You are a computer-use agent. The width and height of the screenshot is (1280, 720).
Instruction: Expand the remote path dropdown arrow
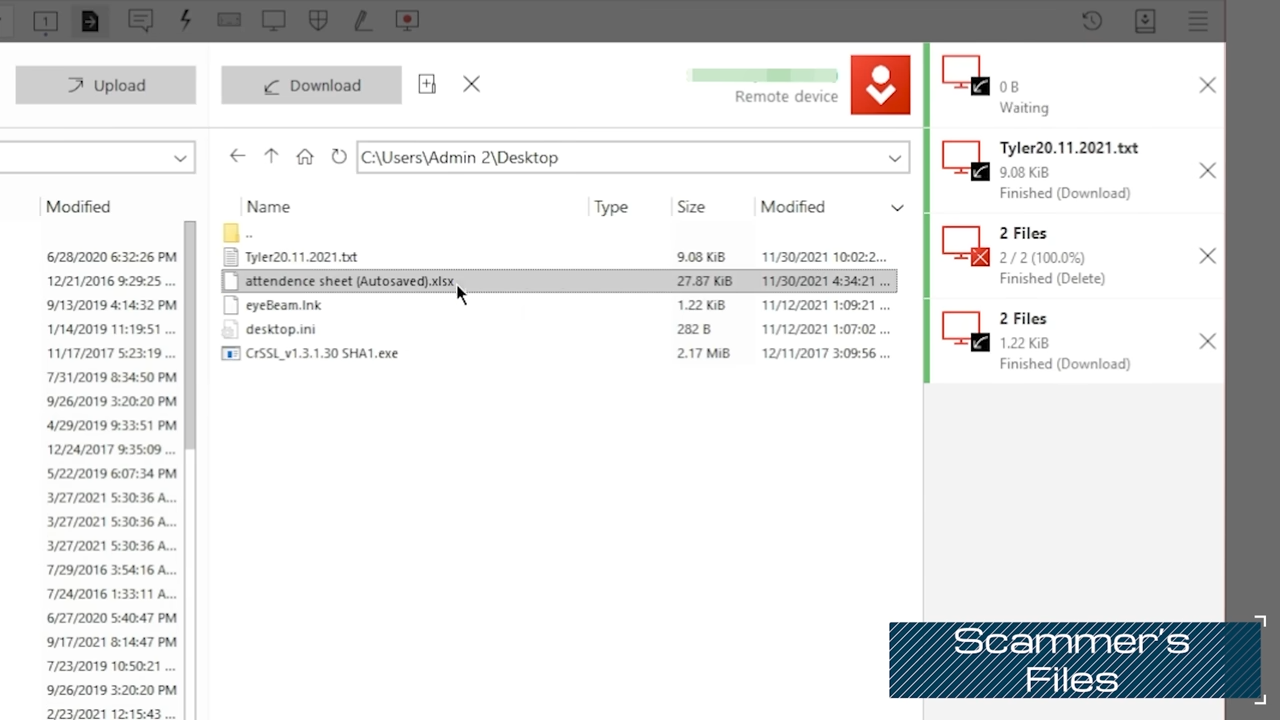pyautogui.click(x=894, y=158)
